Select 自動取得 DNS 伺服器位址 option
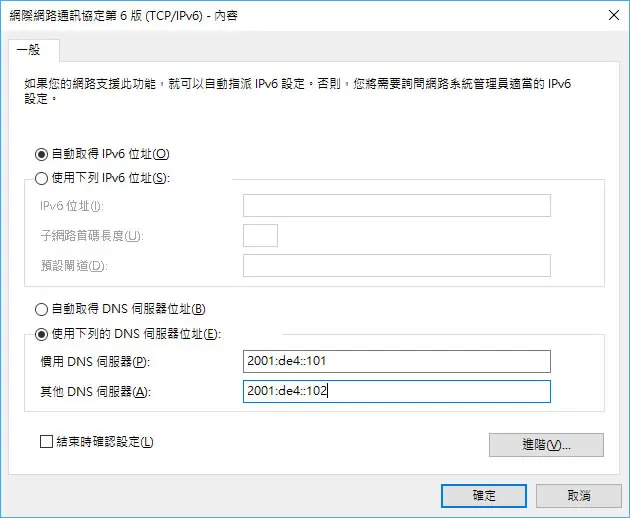Screen dimensions: 630x518 click(x=41, y=309)
